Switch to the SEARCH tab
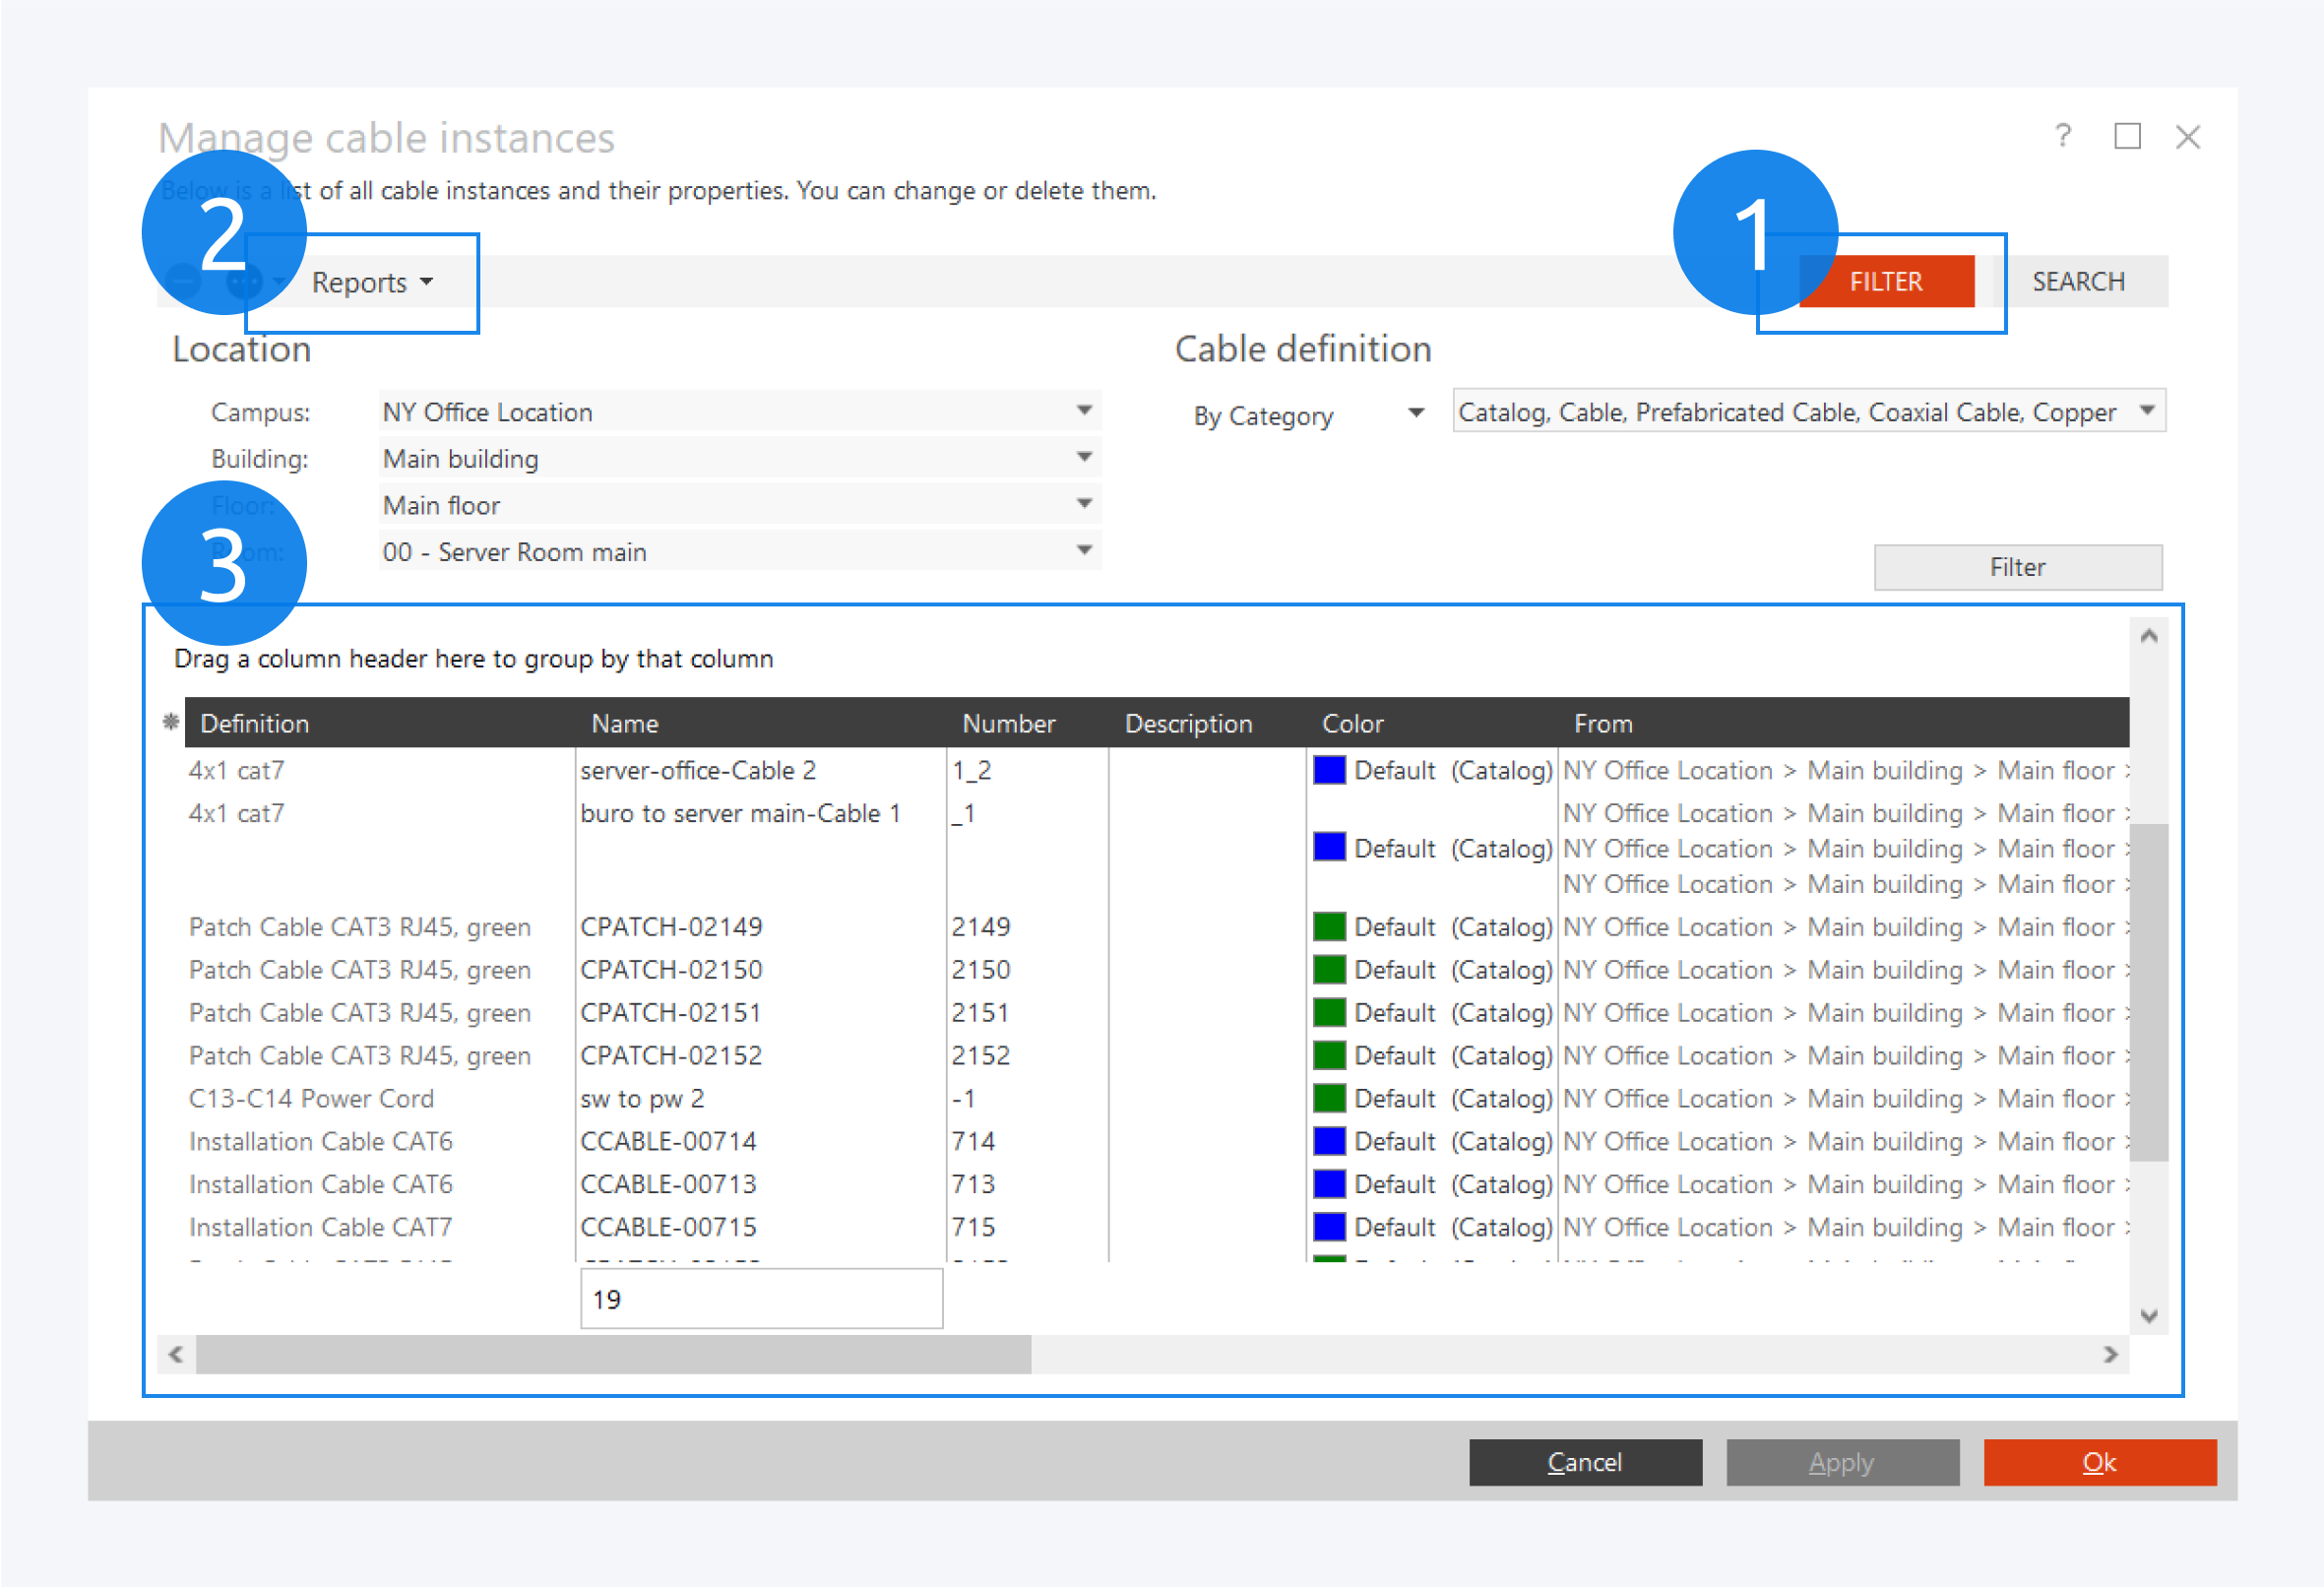The image size is (2324, 1587). [x=2078, y=282]
